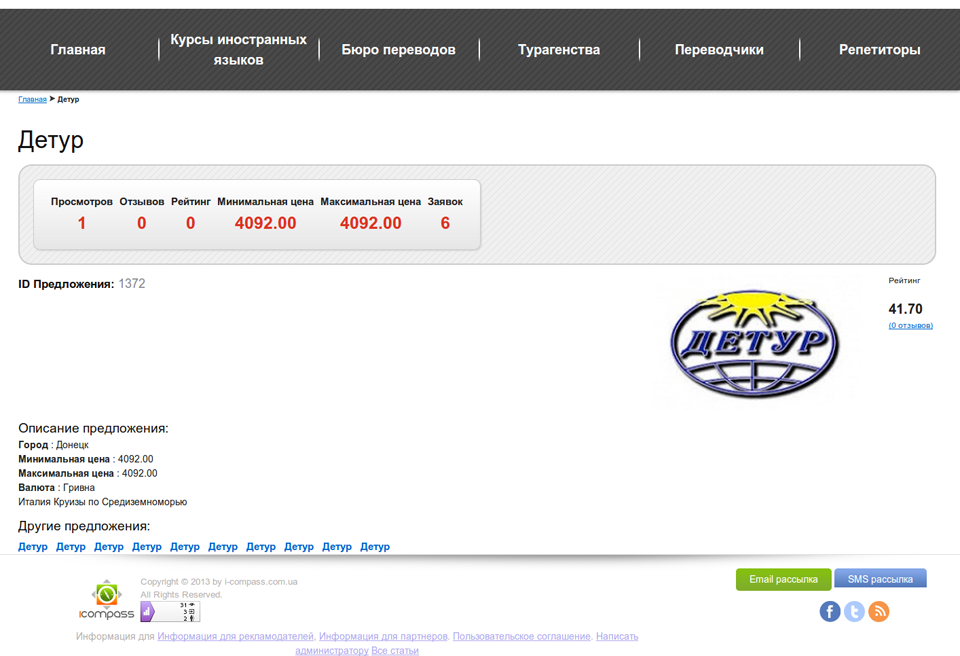Open Бюро переводов menu item
Image resolution: width=960 pixels, height=656 pixels.
[x=399, y=50]
